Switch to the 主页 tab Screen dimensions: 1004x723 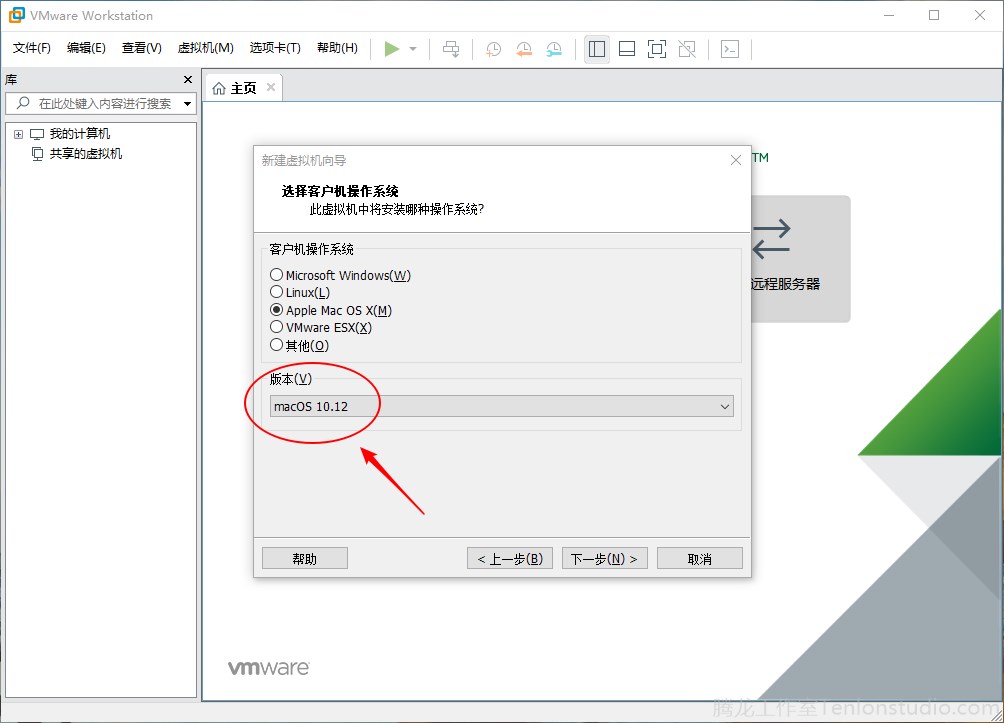(x=243, y=88)
